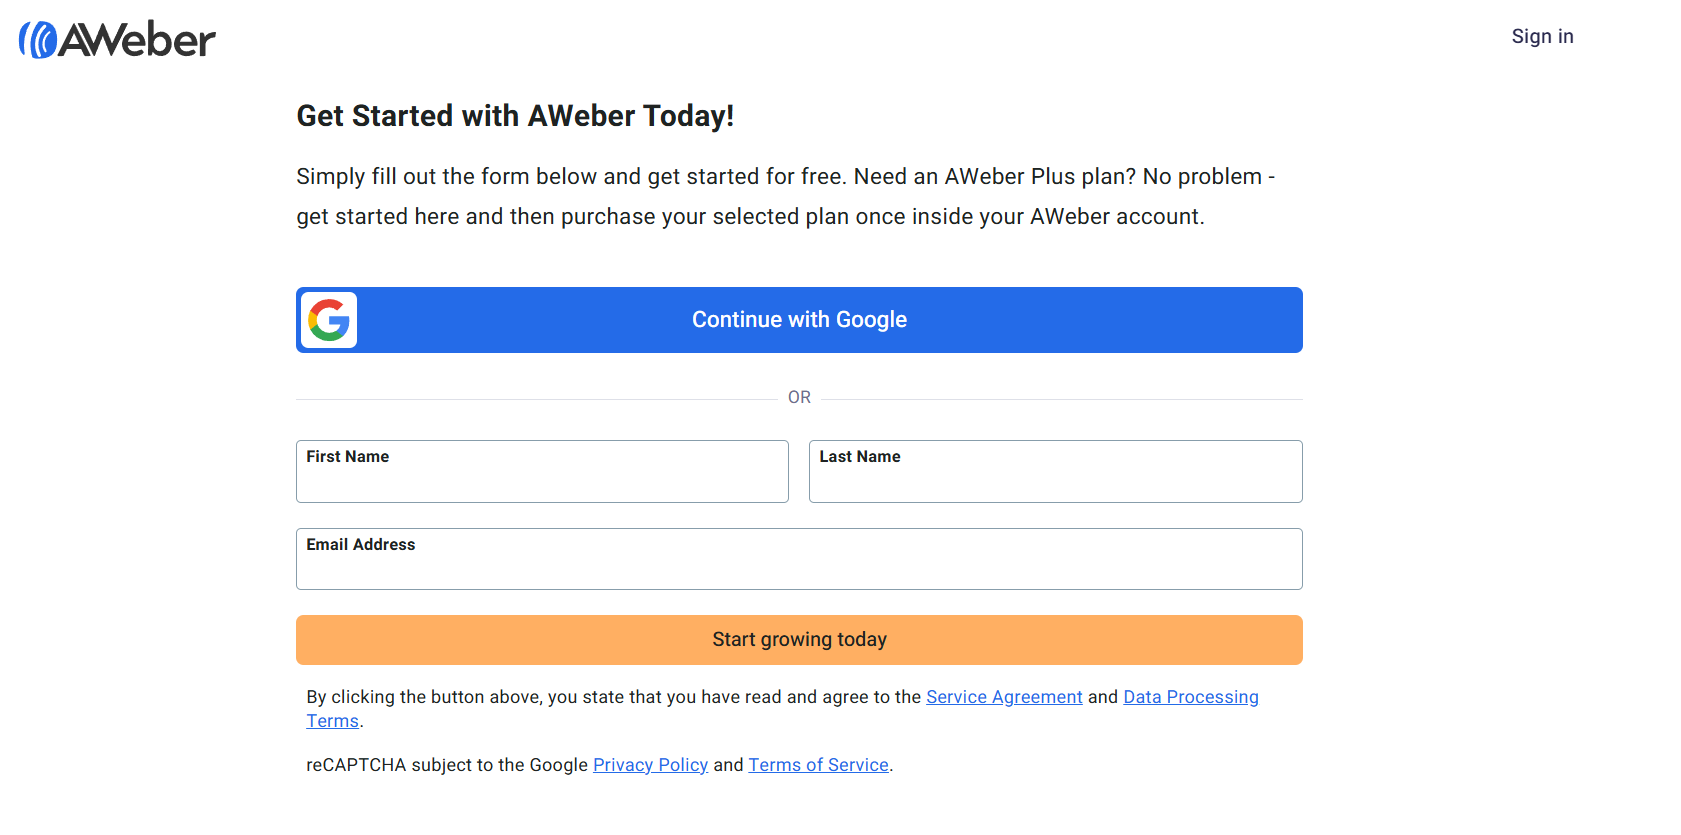This screenshot has height=835, width=1681.
Task: Click the Google 'G' logo icon
Action: click(x=329, y=320)
